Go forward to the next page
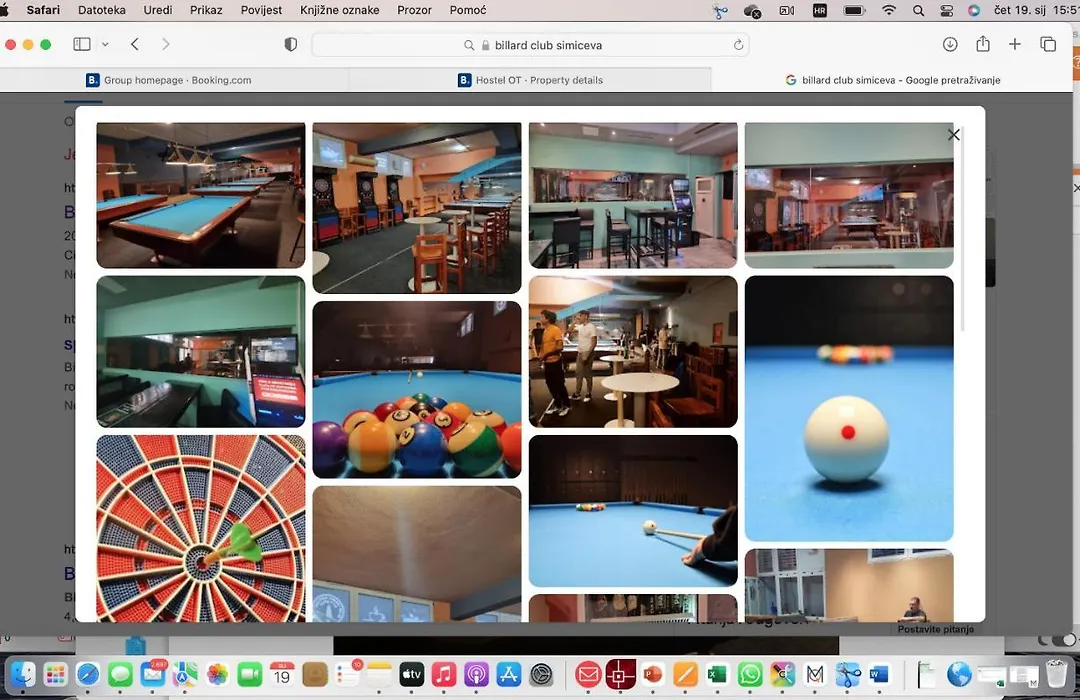Screen dimensions: 1080x700 coord(165,44)
